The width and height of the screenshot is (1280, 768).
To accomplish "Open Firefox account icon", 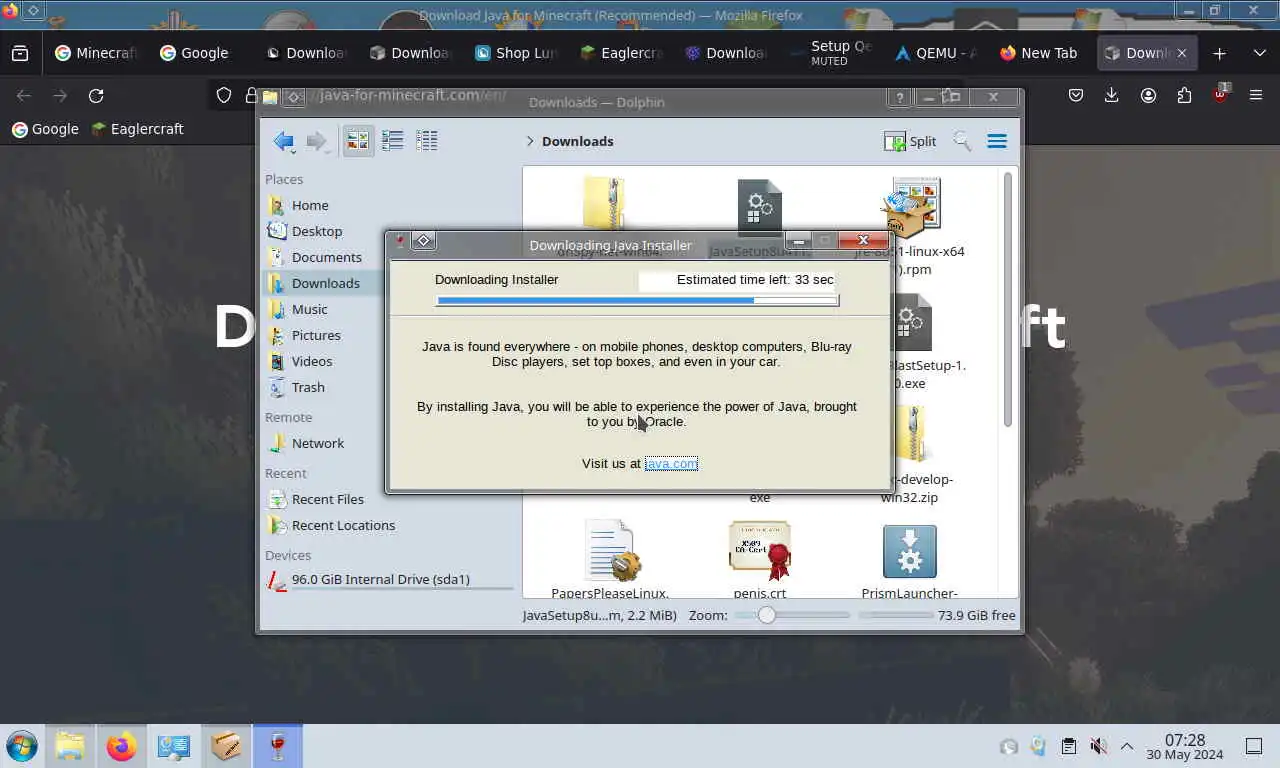I will (x=1148, y=95).
